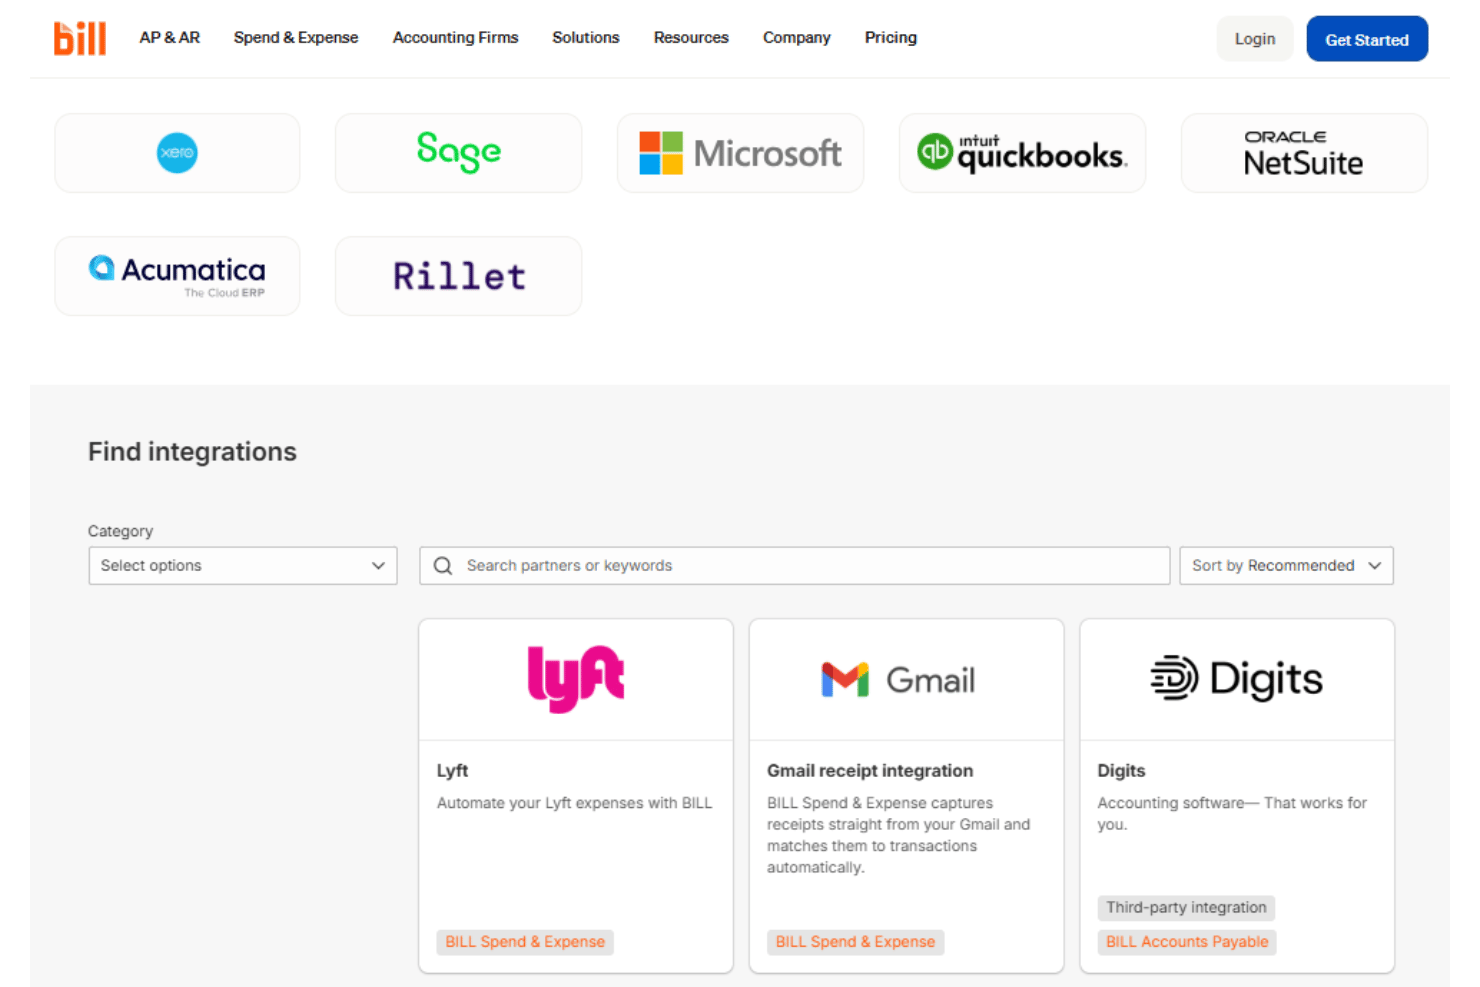Click the Category label above the dropdown
This screenshot has height=987, width=1480.
click(x=120, y=531)
